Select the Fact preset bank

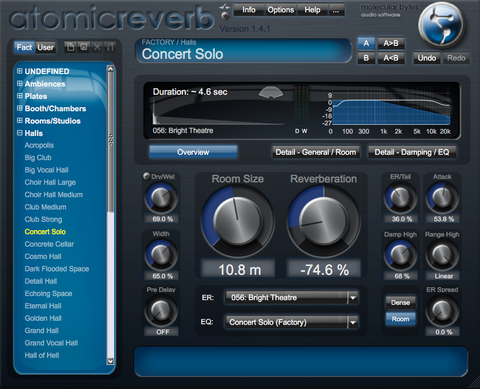[24, 47]
